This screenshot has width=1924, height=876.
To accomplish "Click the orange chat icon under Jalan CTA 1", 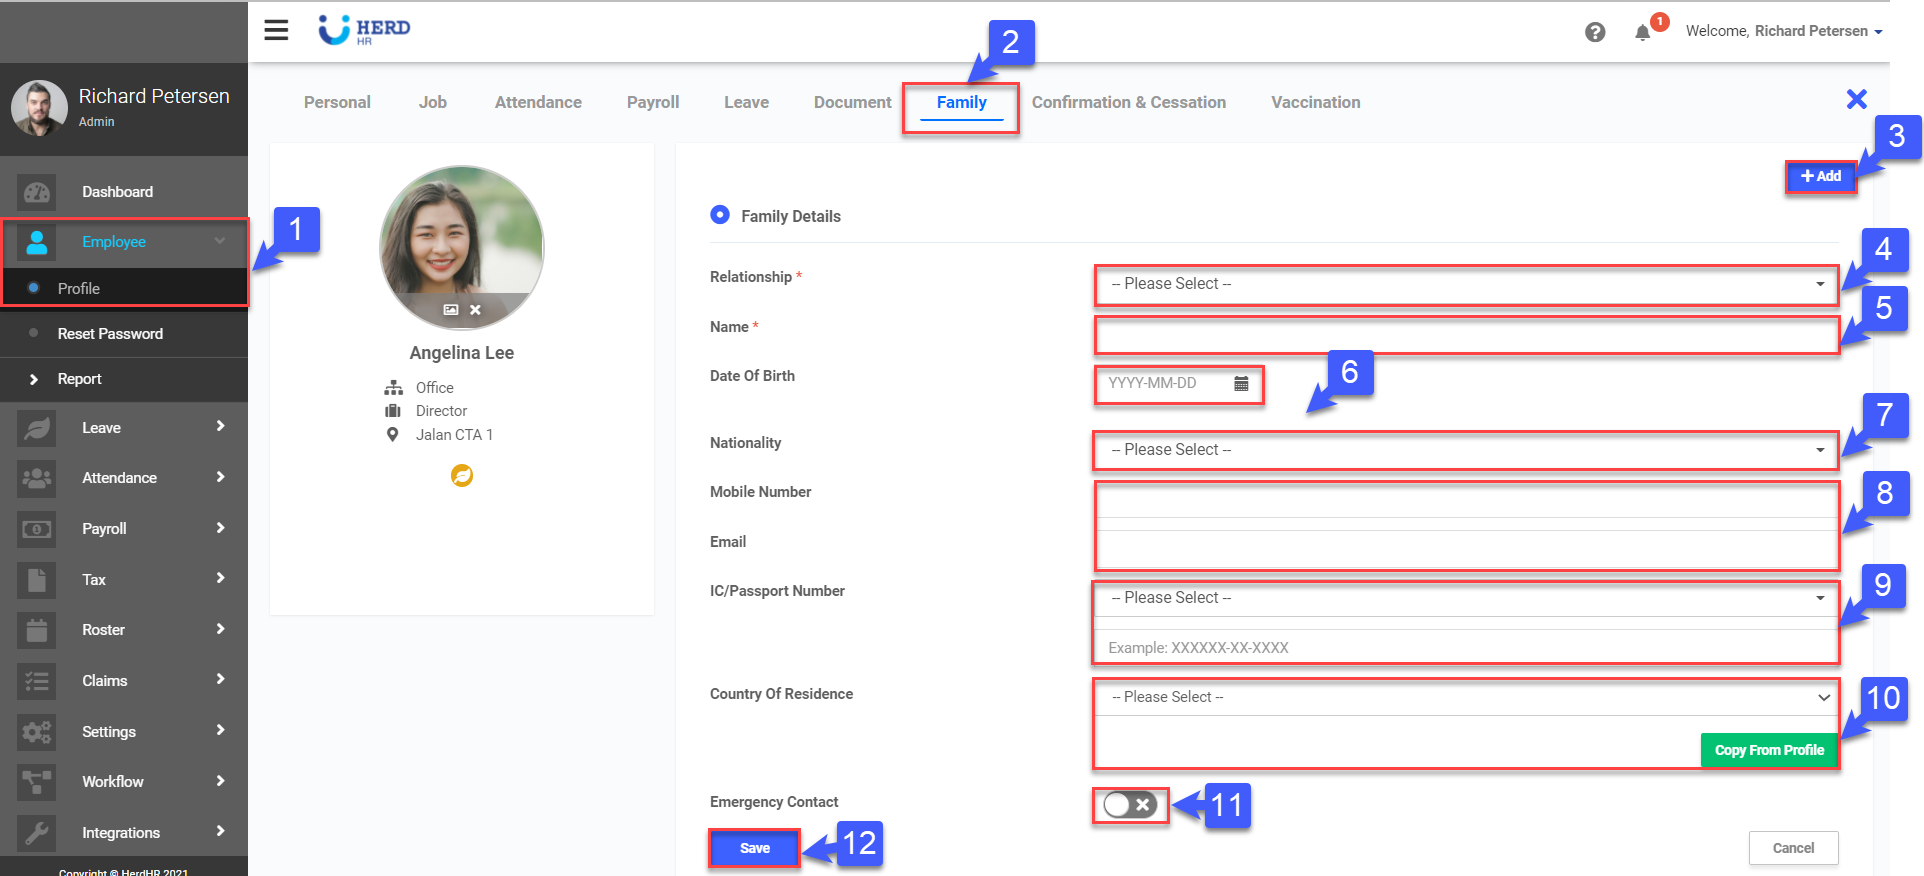I will (462, 475).
